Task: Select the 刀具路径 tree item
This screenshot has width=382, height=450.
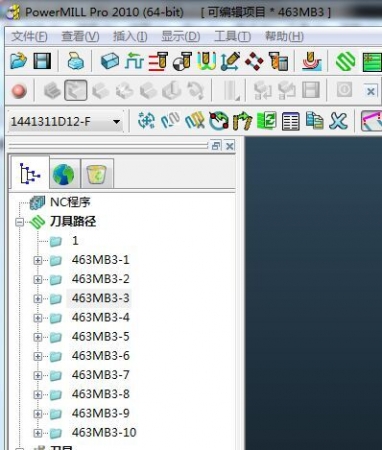Action: (73, 221)
